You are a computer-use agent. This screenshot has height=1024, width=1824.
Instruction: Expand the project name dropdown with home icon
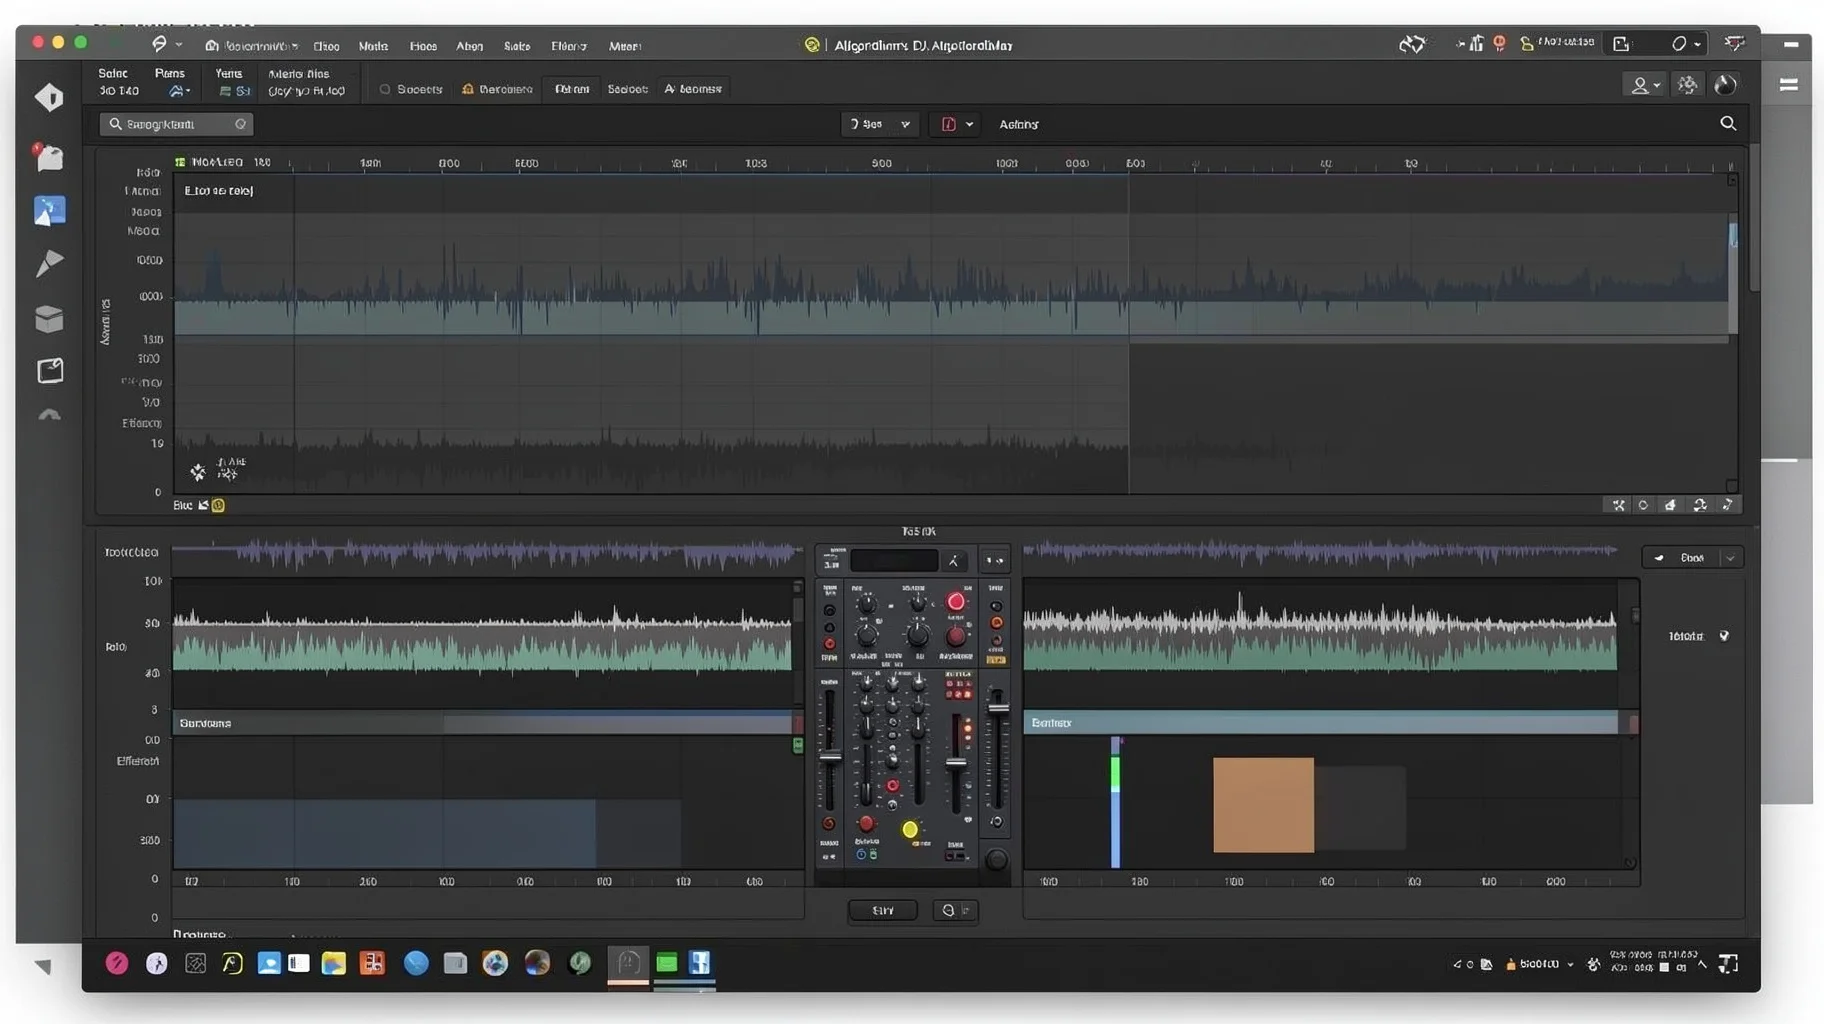coord(251,46)
